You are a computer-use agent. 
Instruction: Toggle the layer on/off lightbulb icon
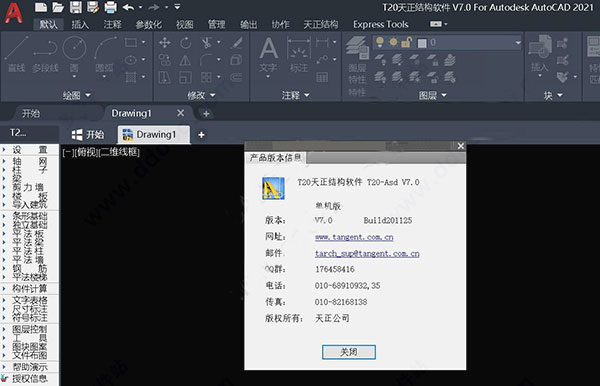[x=380, y=42]
